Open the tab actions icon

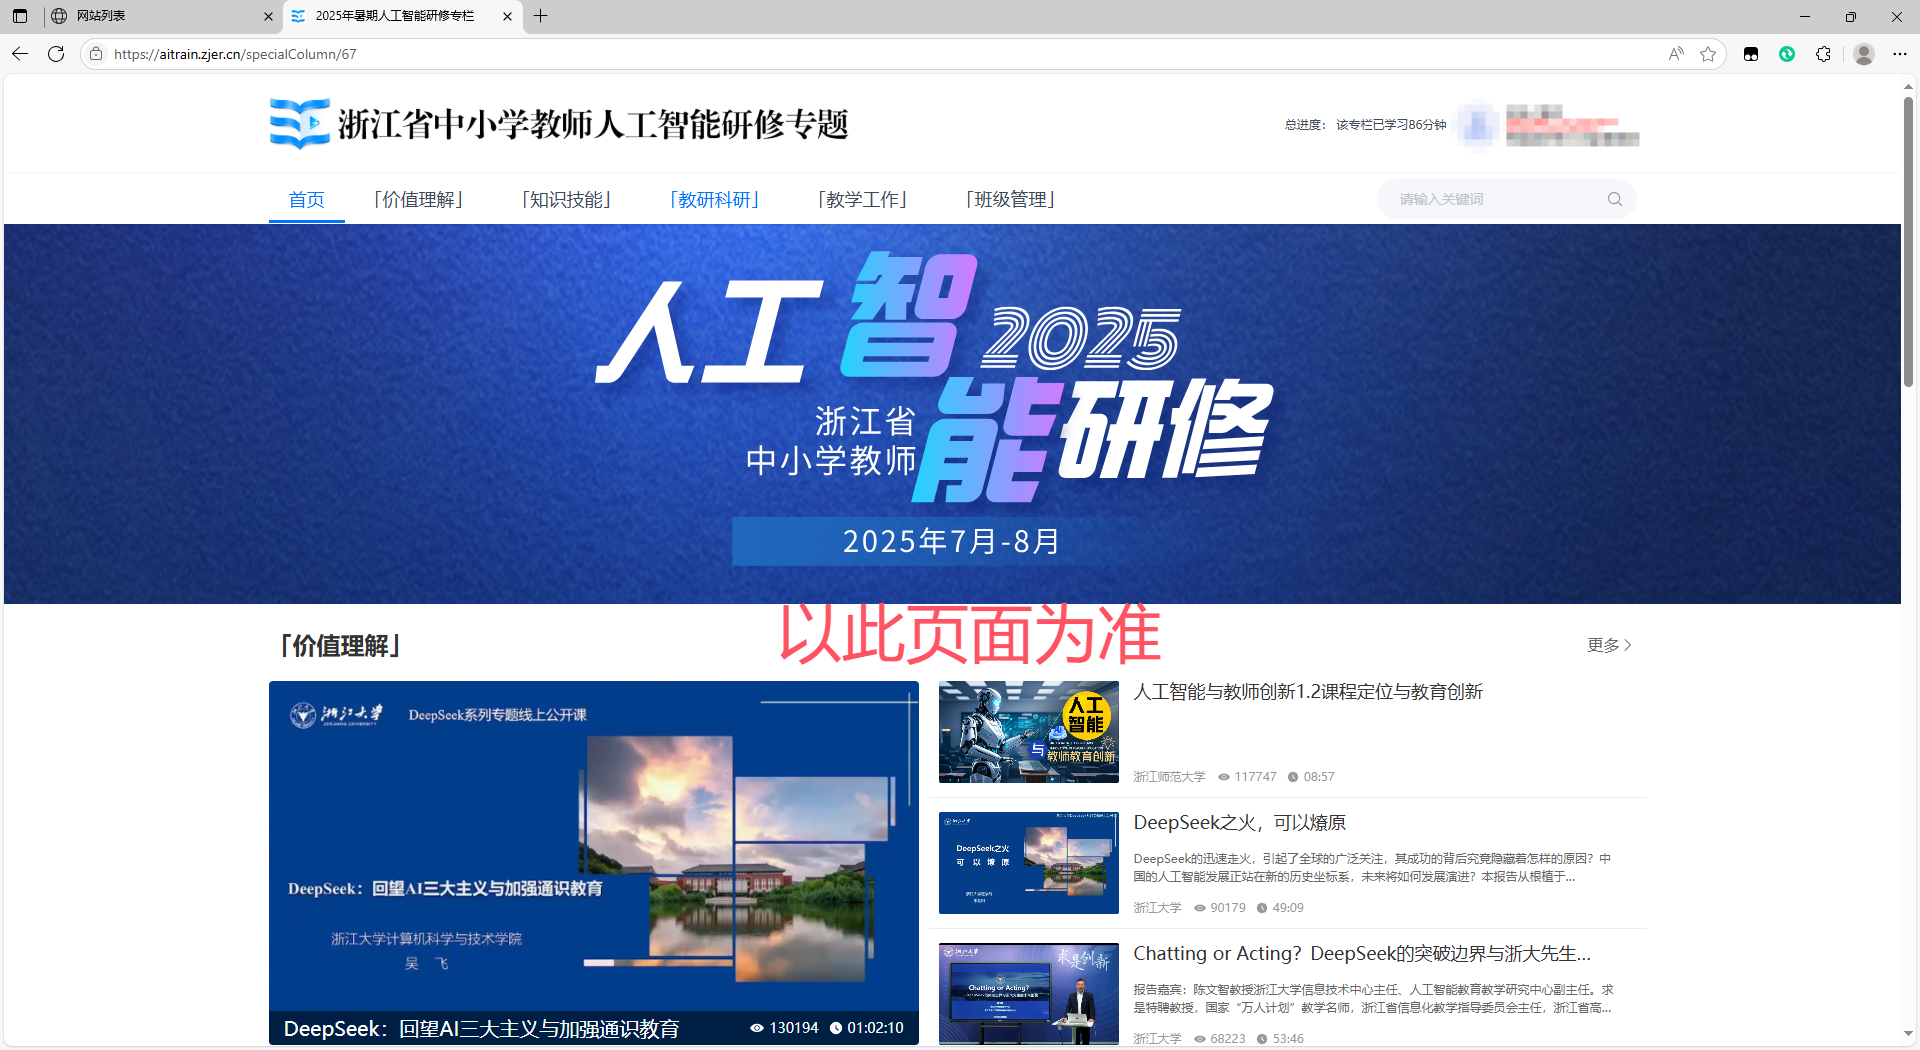20,16
